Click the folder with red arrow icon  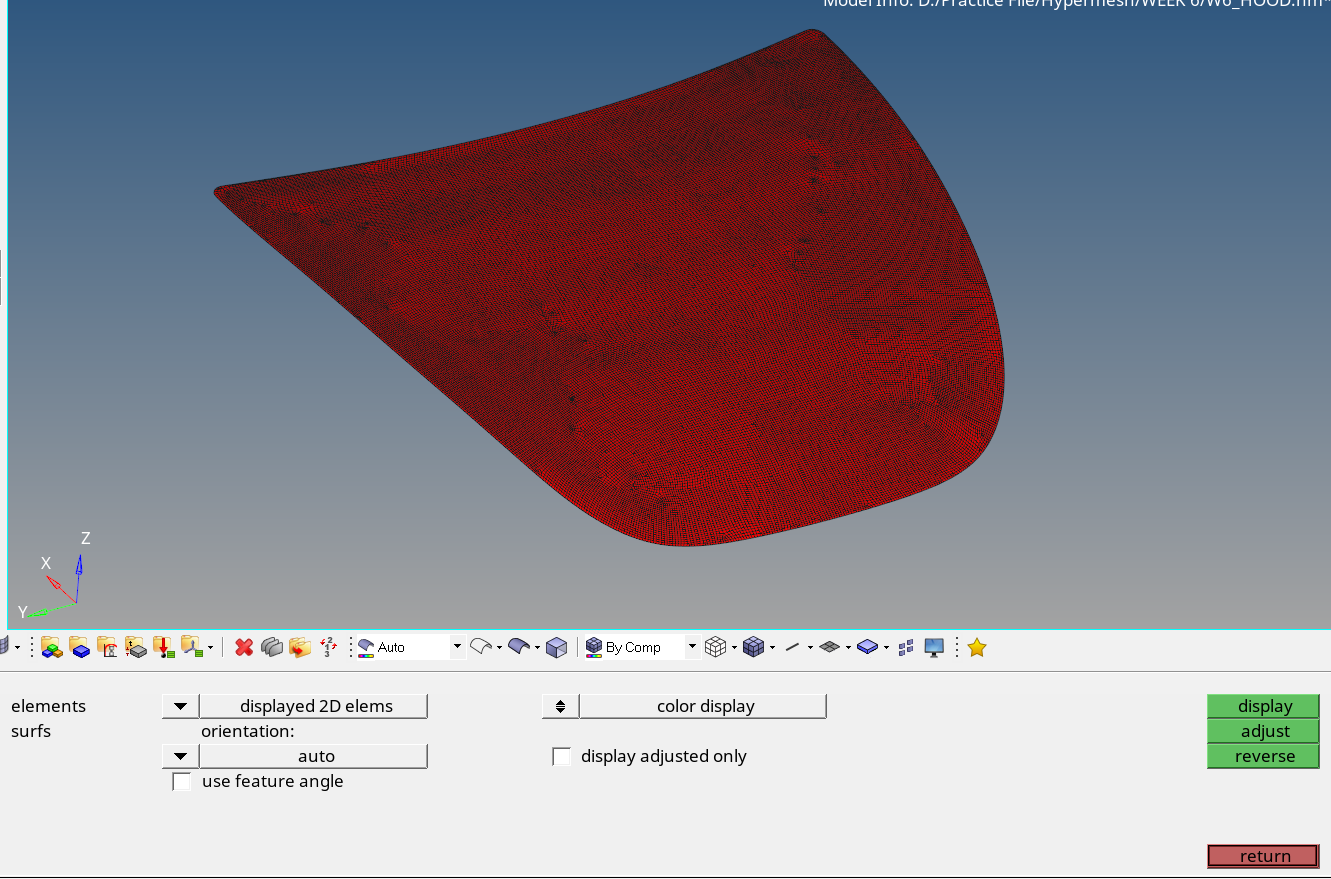click(x=163, y=648)
